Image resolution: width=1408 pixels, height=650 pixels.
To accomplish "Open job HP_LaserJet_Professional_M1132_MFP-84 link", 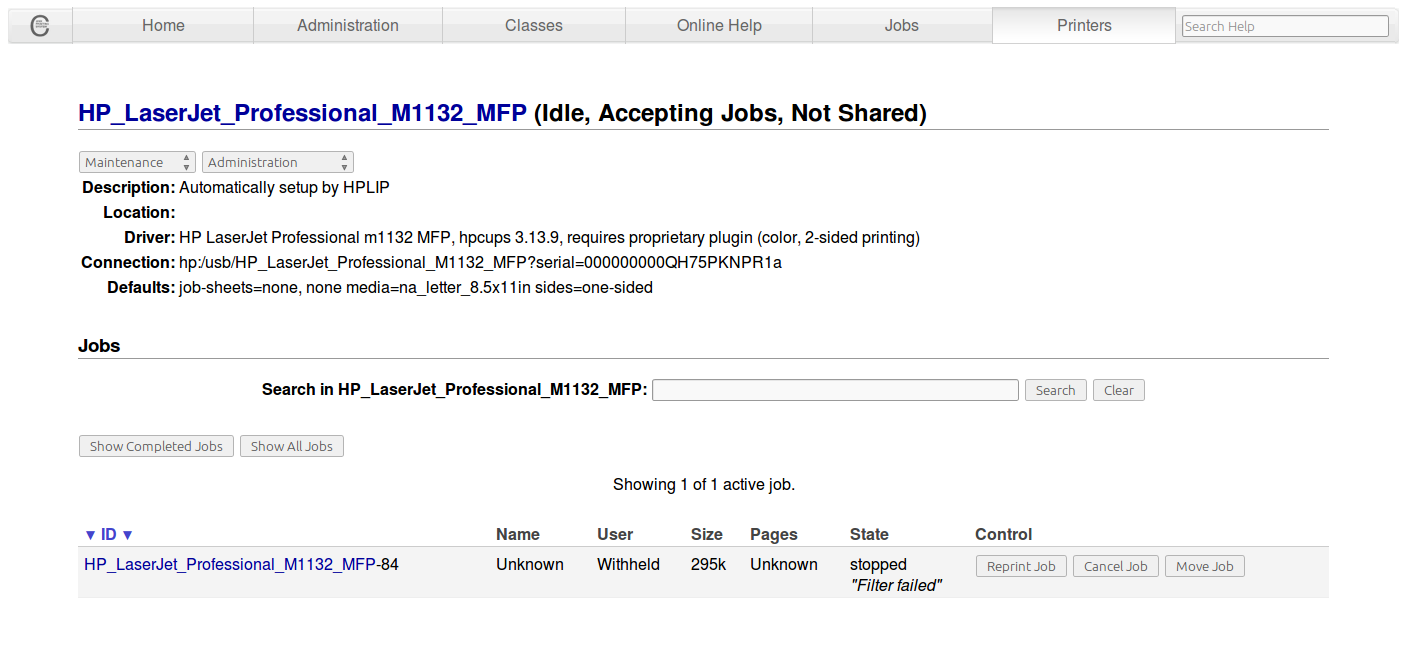I will (230, 565).
